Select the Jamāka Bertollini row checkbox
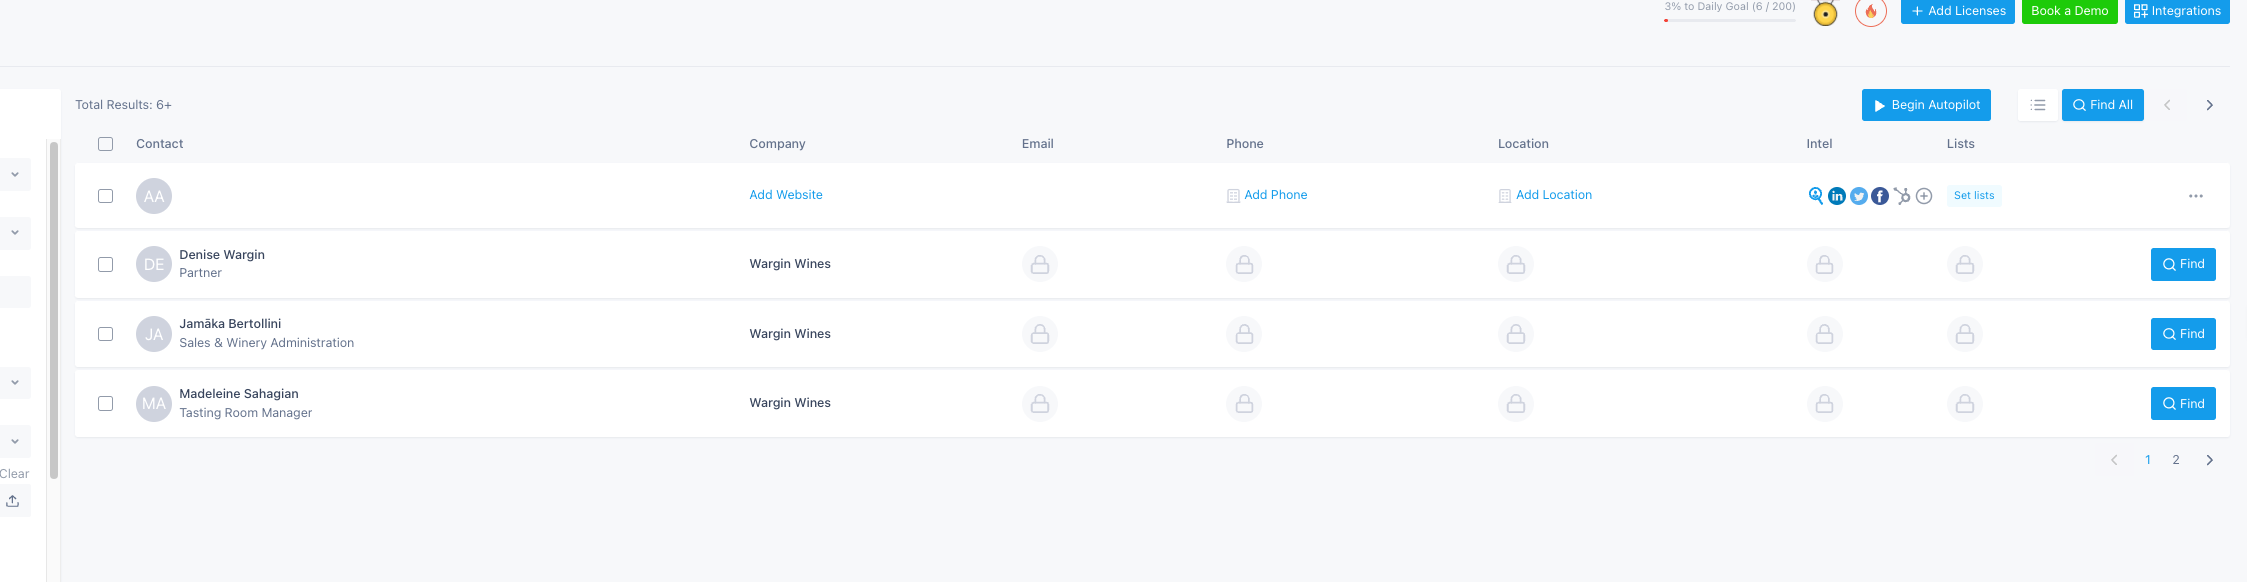The image size is (2247, 582). click(x=106, y=334)
